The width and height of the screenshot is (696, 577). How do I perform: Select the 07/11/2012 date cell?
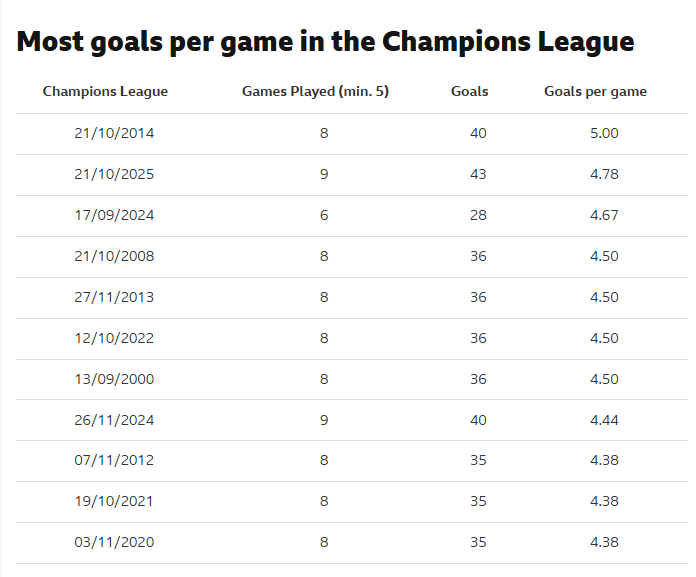[x=114, y=461]
